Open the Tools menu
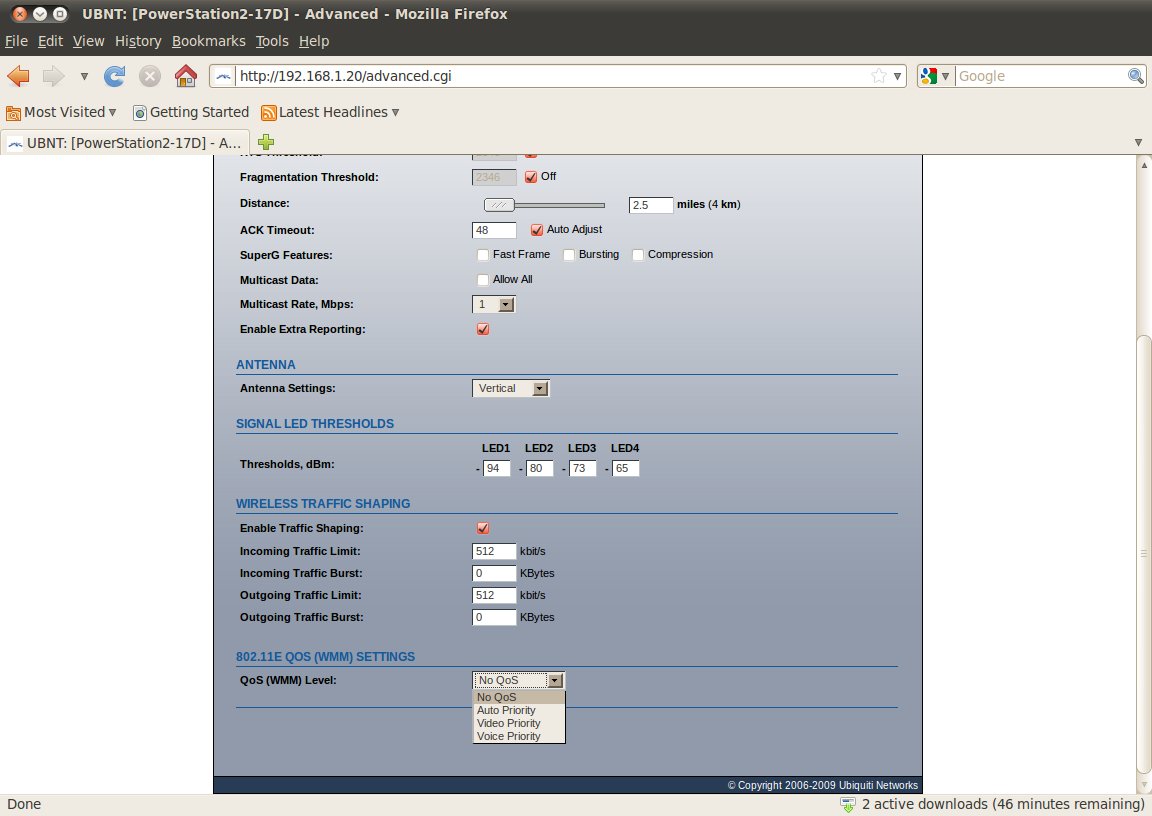The width and height of the screenshot is (1152, 816). tap(272, 41)
